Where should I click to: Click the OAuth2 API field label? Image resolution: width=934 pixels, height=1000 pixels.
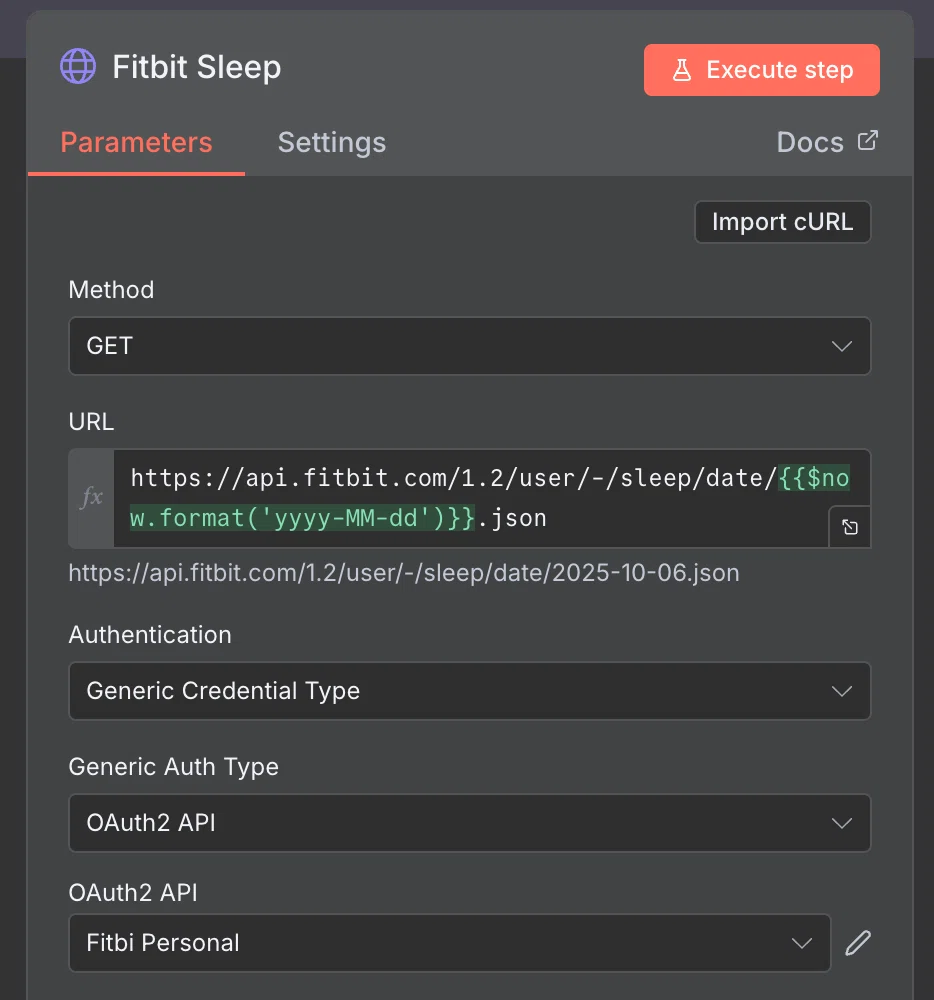pyautogui.click(x=133, y=893)
